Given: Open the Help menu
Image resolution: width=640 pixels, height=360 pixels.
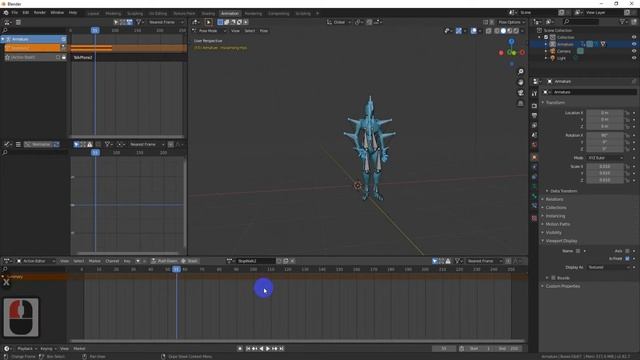Looking at the screenshot, I should 73,13.
